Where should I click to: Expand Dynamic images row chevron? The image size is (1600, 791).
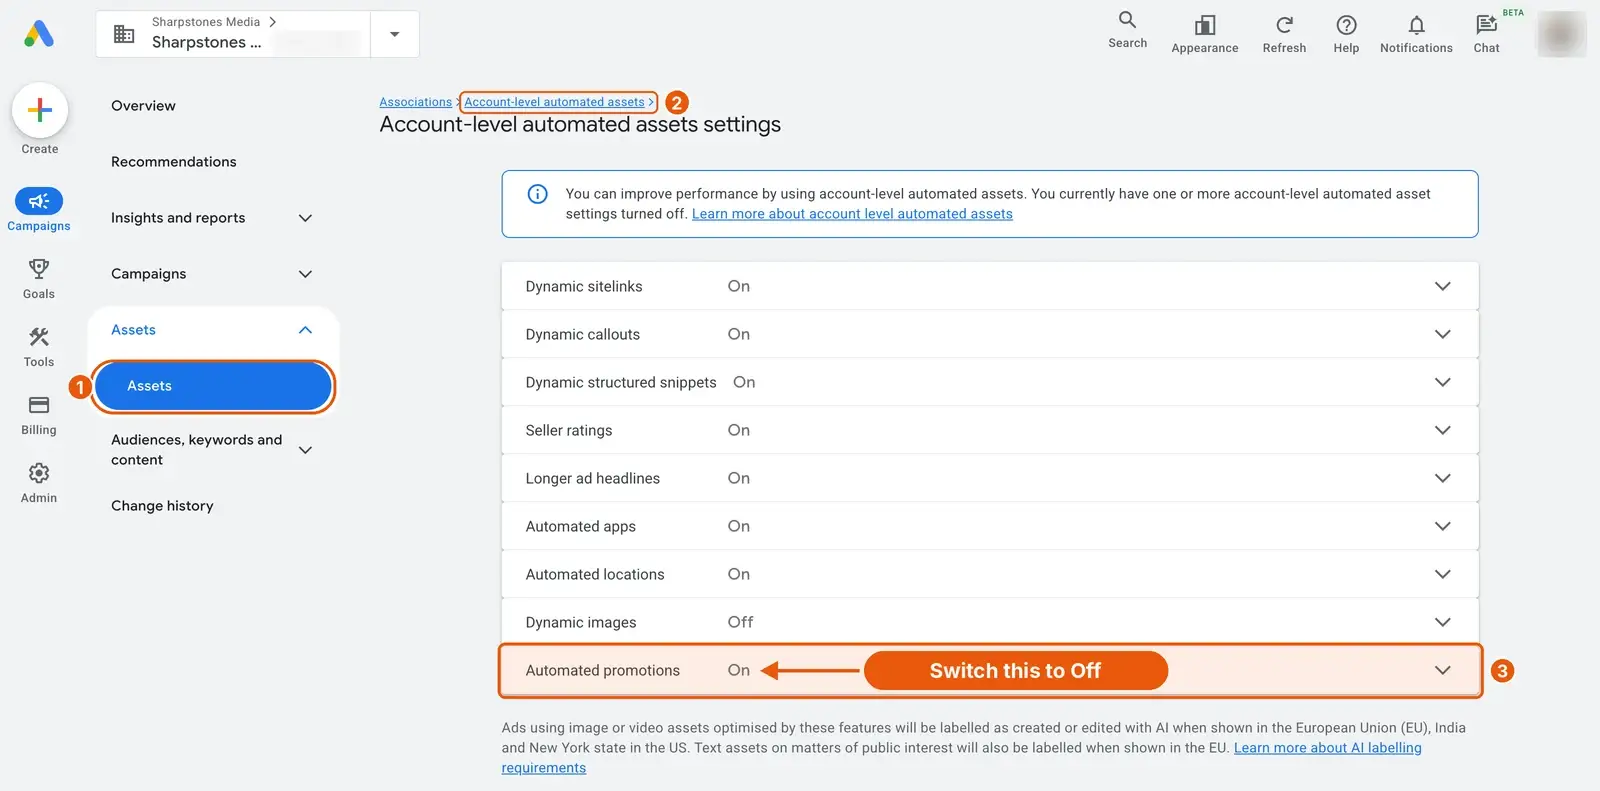pos(1442,622)
